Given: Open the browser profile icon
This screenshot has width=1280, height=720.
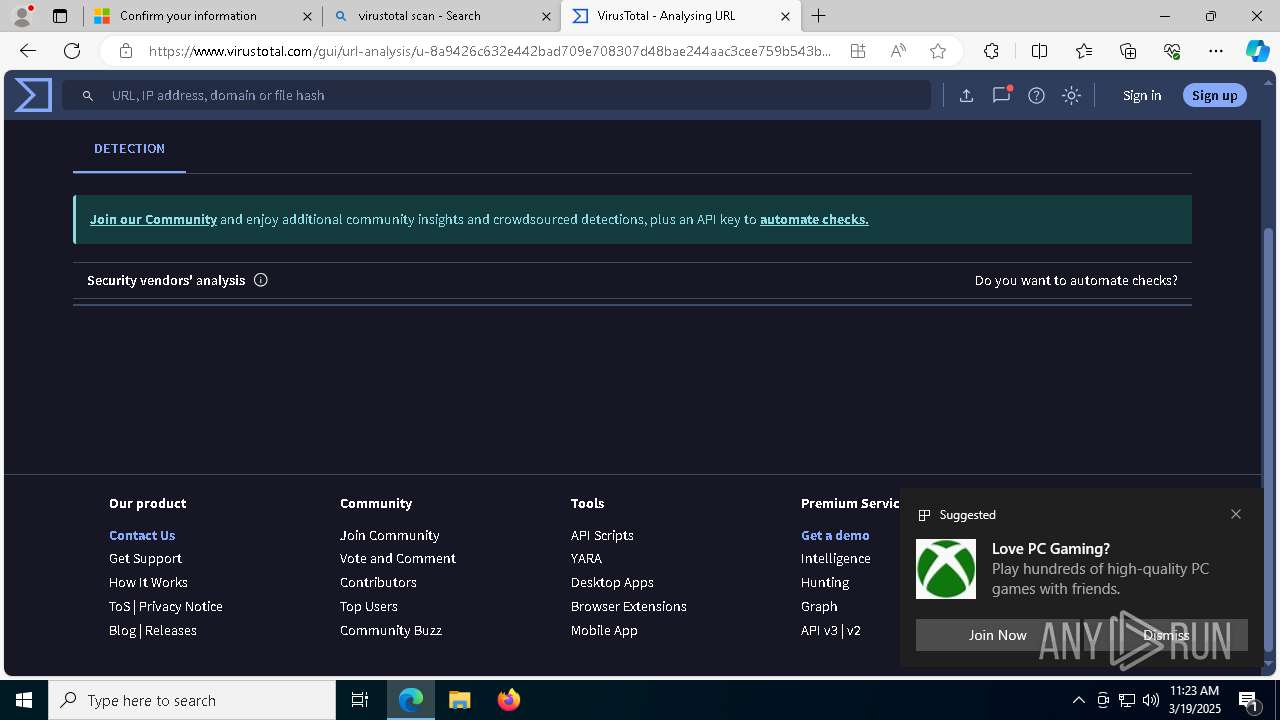Looking at the screenshot, I should tap(22, 16).
